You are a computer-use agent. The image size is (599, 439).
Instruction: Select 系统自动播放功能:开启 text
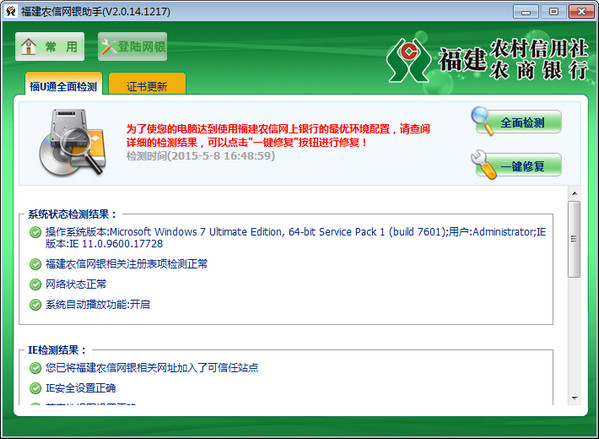[x=98, y=304]
